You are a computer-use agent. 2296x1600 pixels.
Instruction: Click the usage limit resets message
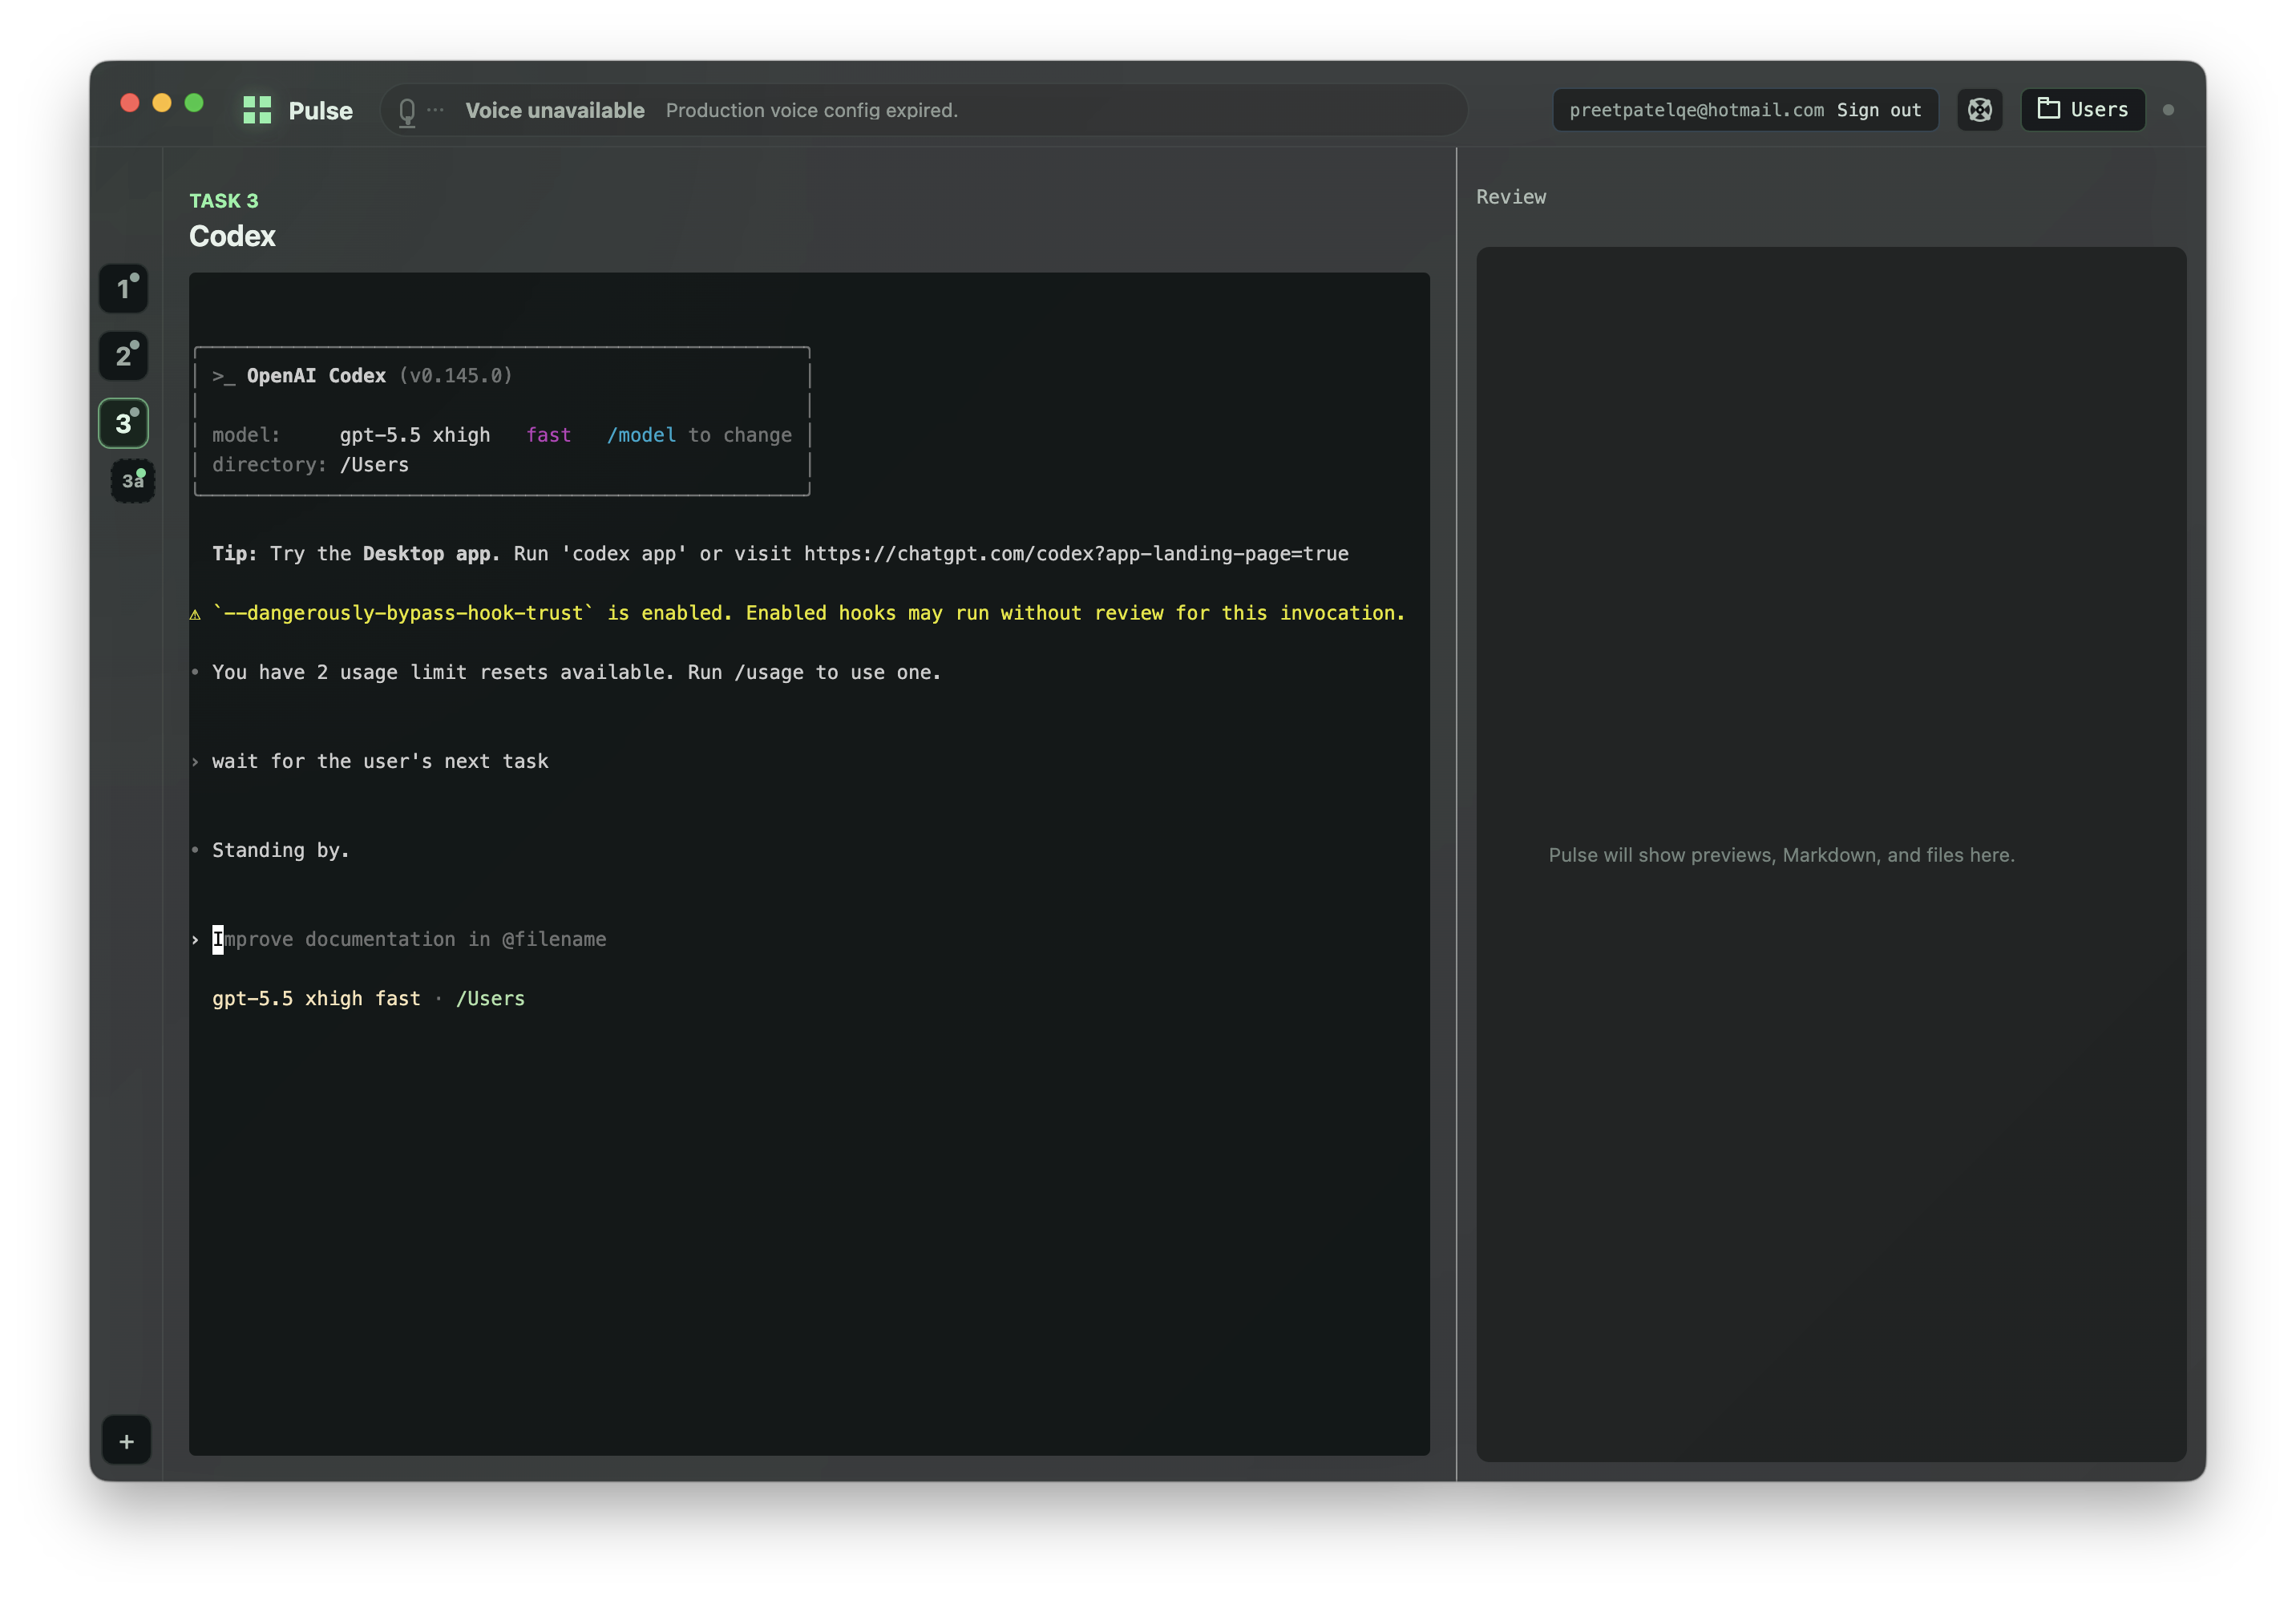point(577,673)
